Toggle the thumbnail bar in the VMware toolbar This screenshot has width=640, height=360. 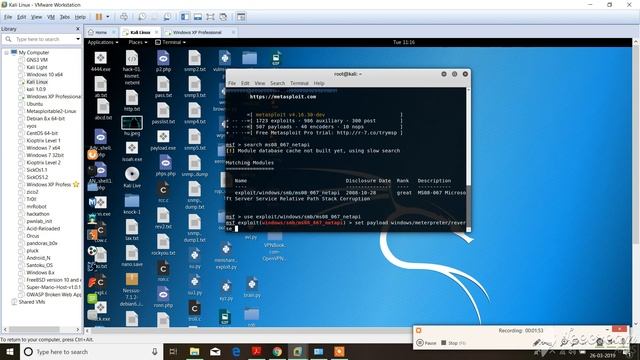point(198,17)
